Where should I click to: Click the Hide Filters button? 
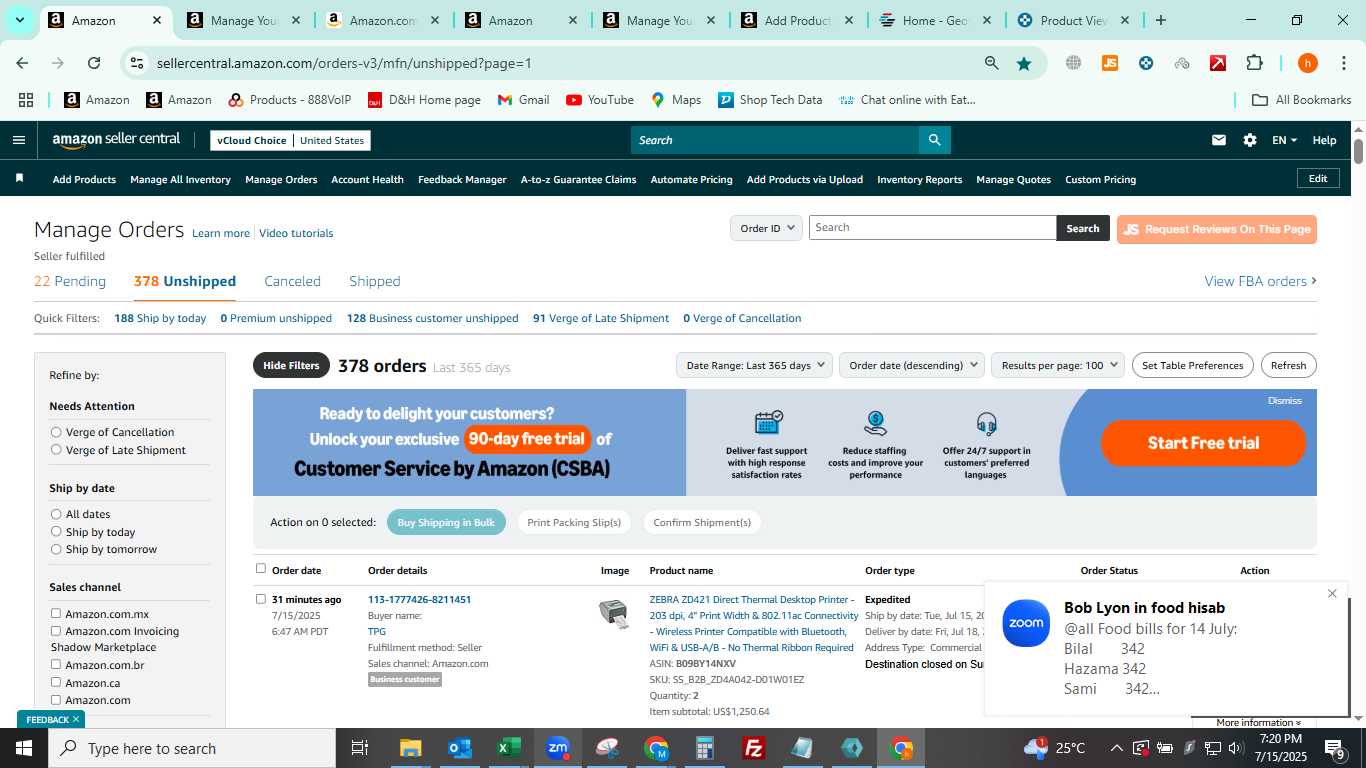(x=291, y=365)
